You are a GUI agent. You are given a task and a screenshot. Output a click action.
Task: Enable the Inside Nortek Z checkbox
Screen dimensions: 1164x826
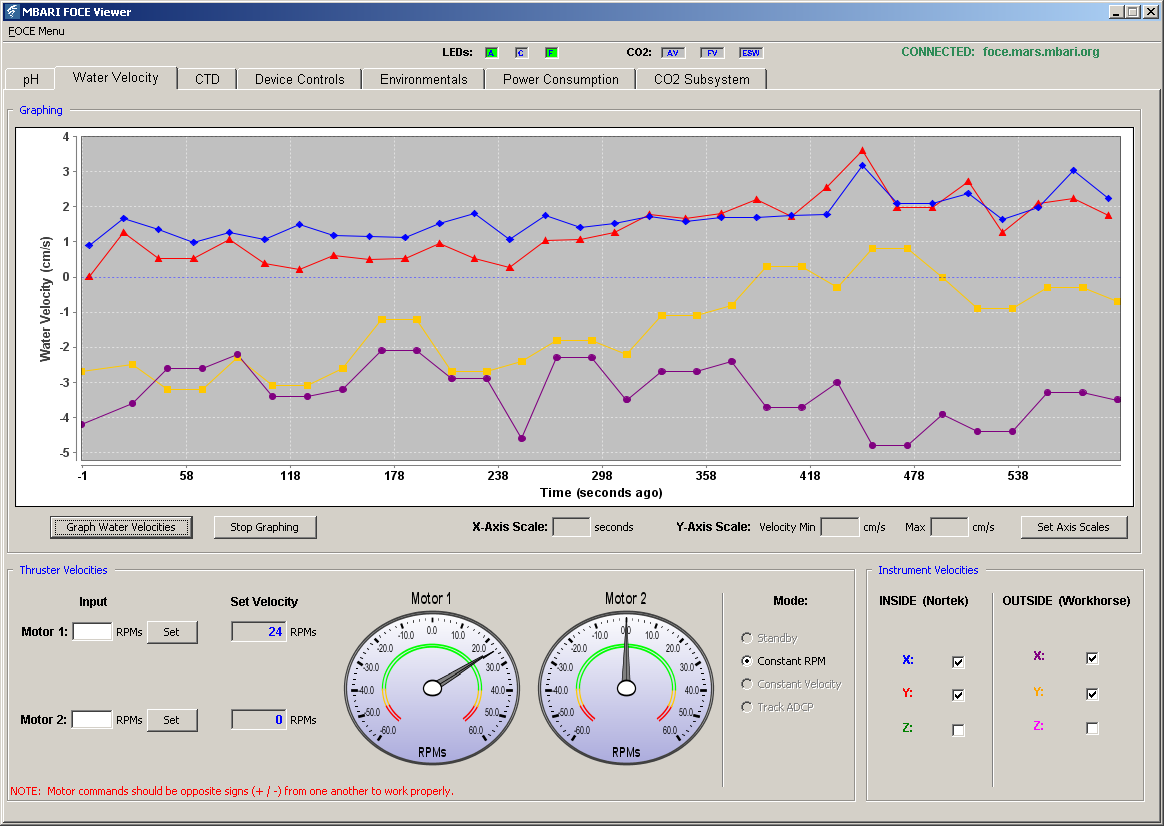point(958,730)
